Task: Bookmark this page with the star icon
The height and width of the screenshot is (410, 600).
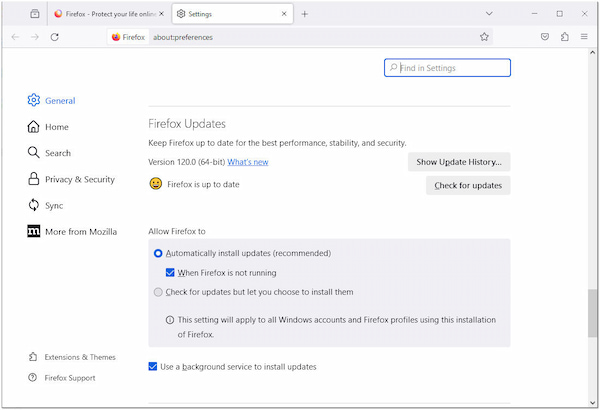Action: [484, 37]
